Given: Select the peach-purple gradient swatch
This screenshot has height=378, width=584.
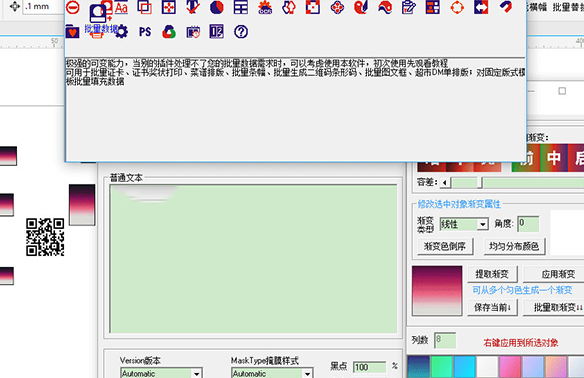Looking at the screenshot, I should 556,367.
